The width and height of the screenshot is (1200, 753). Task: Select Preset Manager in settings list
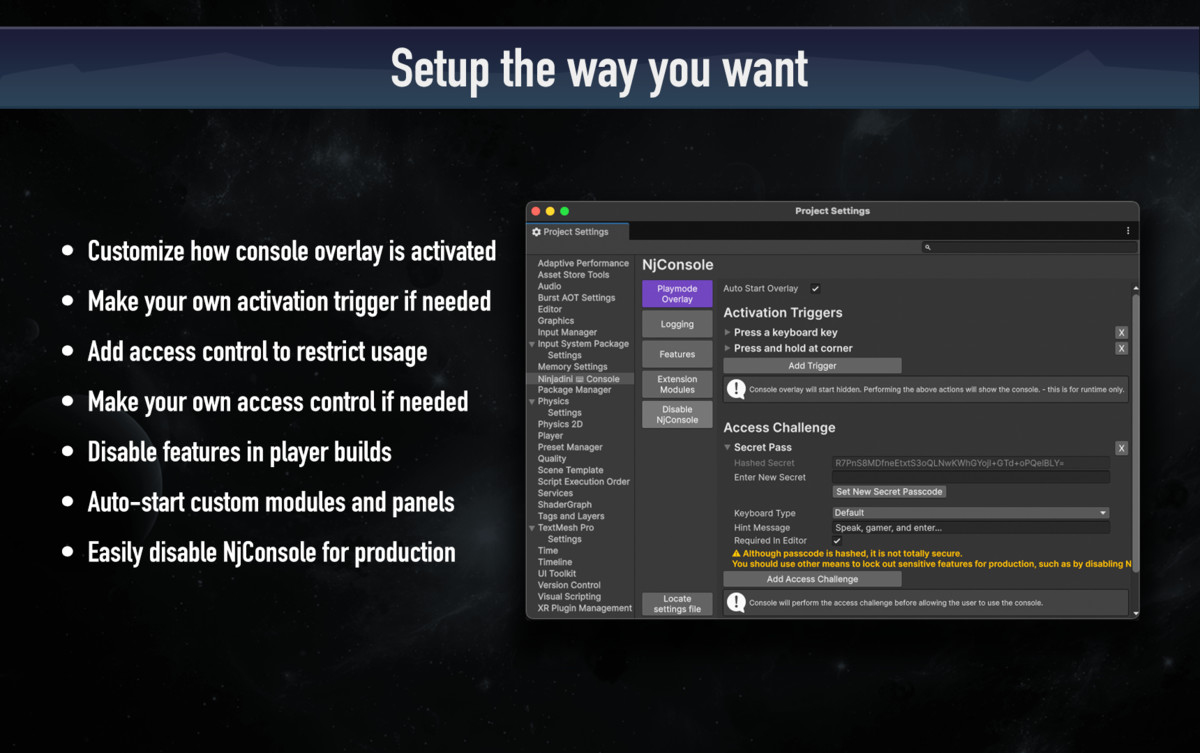tap(570, 448)
